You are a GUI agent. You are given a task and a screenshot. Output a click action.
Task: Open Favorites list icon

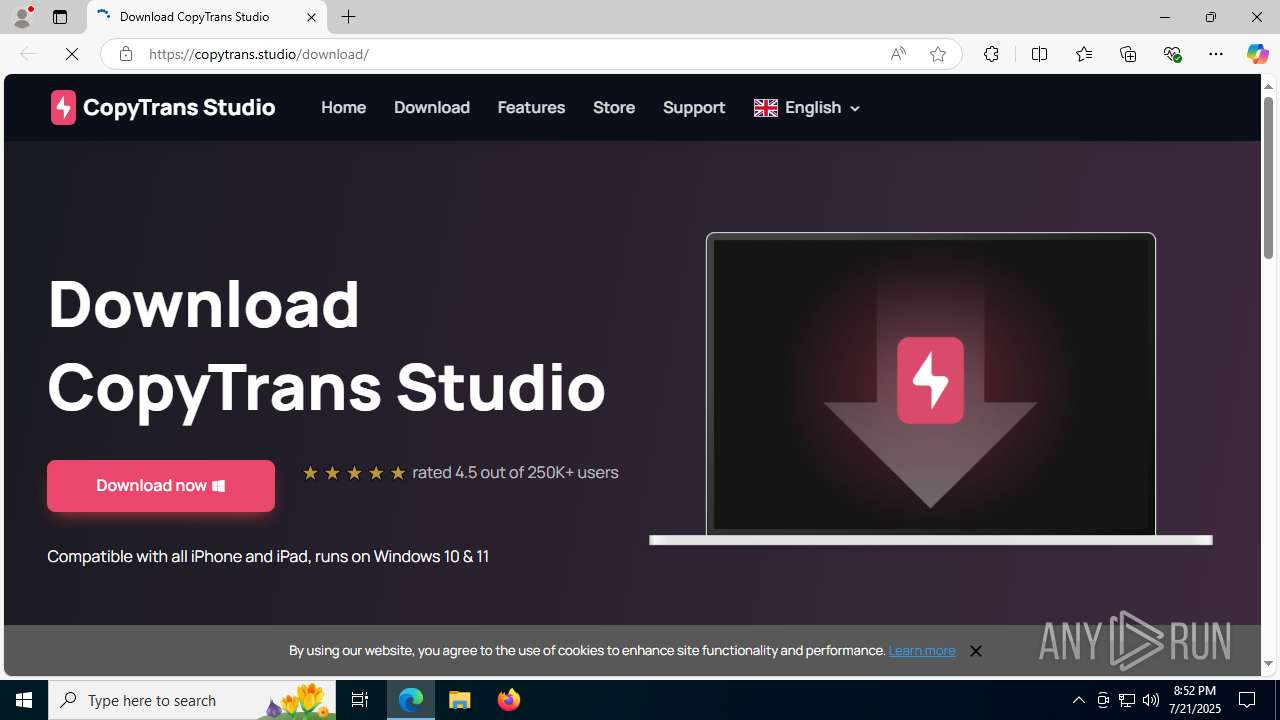click(1084, 54)
